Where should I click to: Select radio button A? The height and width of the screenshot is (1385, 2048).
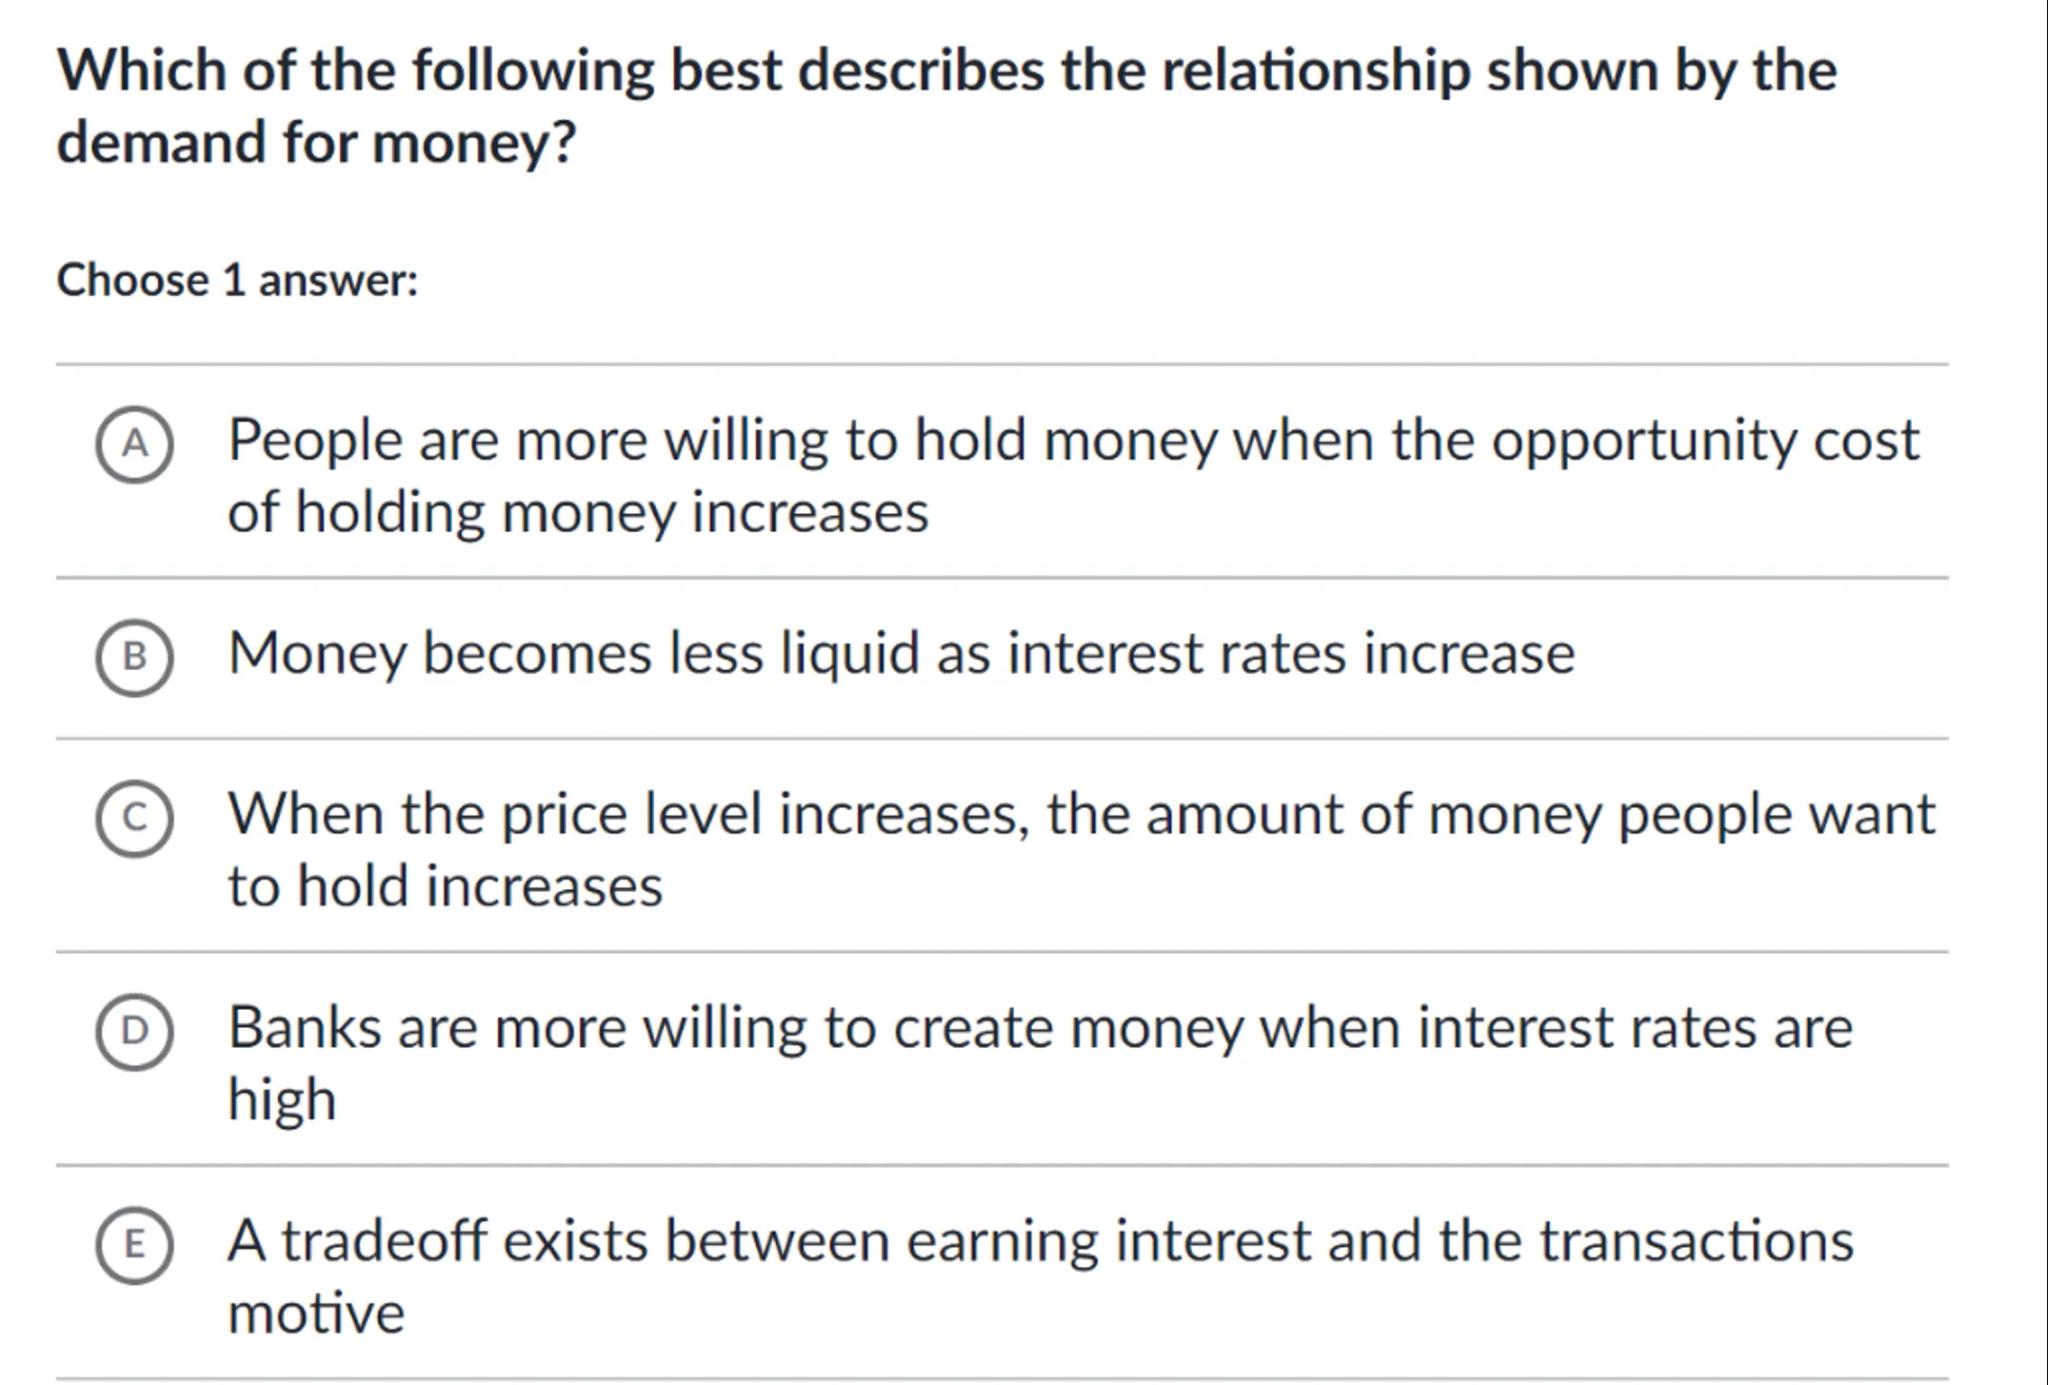[x=134, y=445]
